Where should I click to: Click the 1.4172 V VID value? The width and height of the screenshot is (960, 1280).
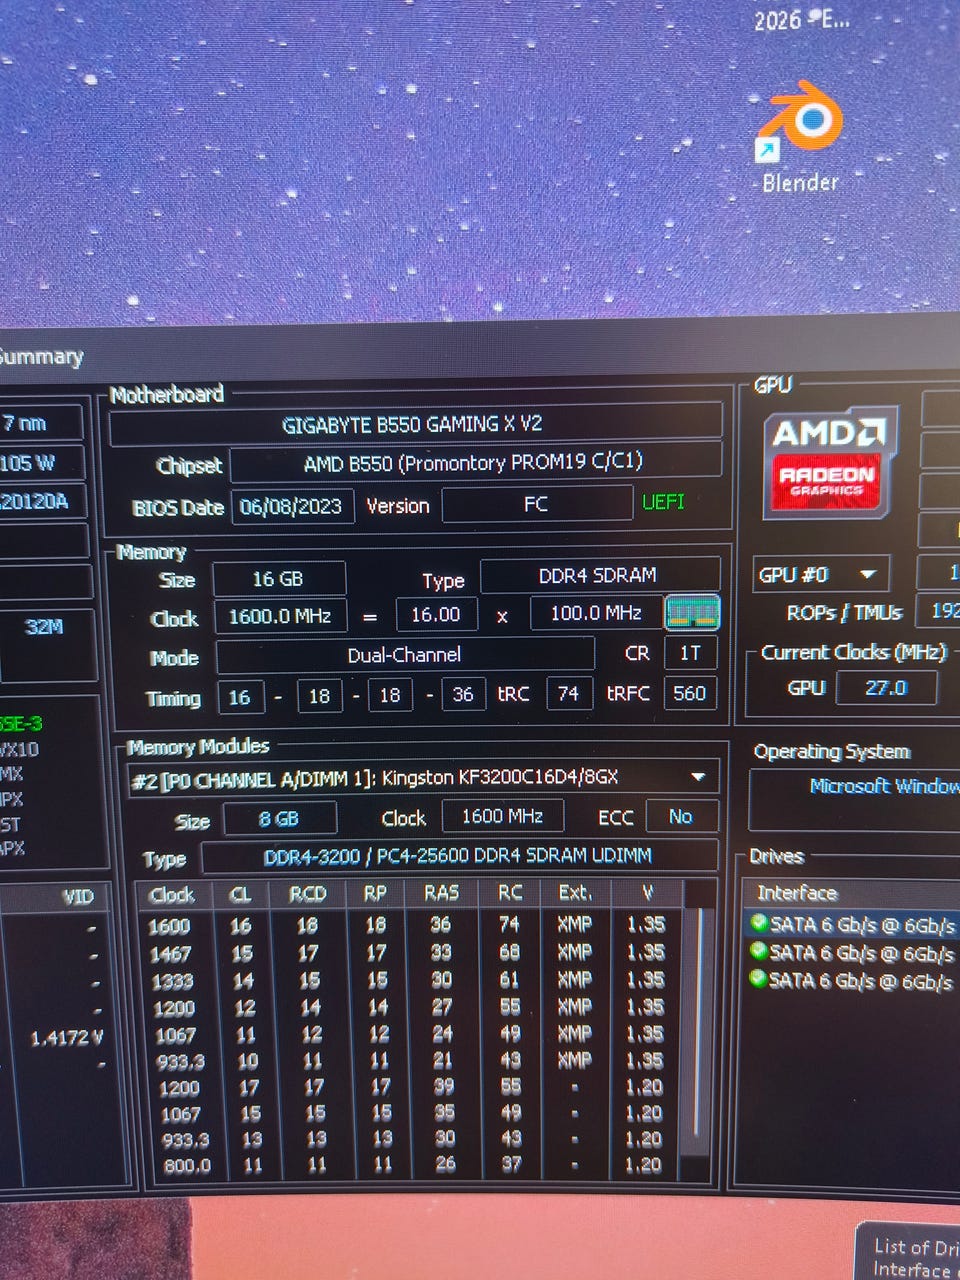[67, 1038]
